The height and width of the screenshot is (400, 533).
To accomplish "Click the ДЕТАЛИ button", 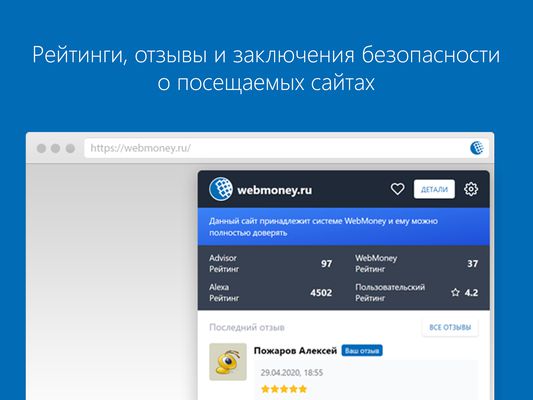I will tap(434, 189).
